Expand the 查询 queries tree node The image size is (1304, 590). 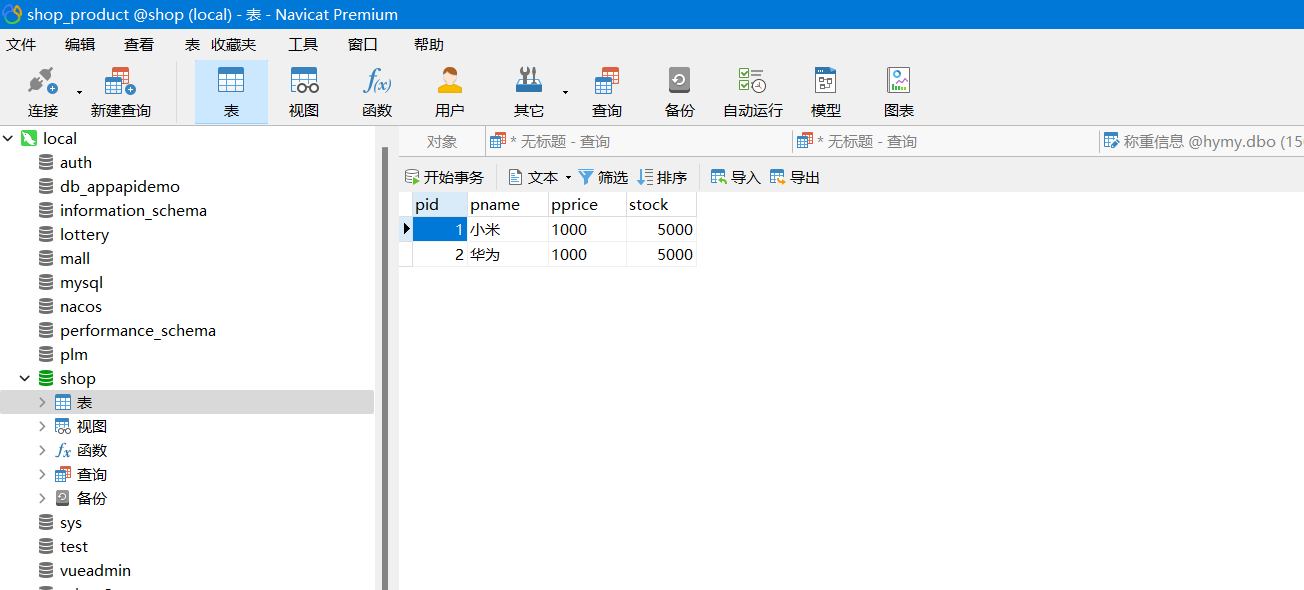click(42, 475)
